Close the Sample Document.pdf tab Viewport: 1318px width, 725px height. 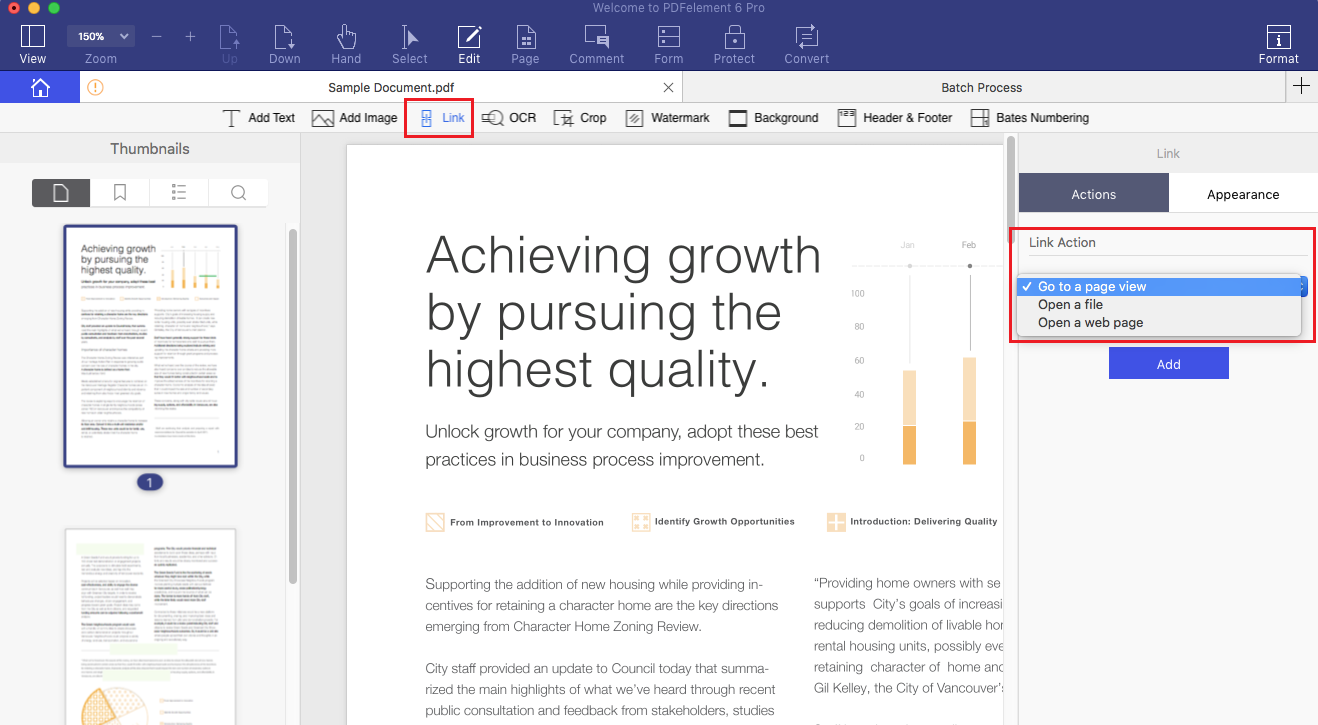pyautogui.click(x=668, y=87)
